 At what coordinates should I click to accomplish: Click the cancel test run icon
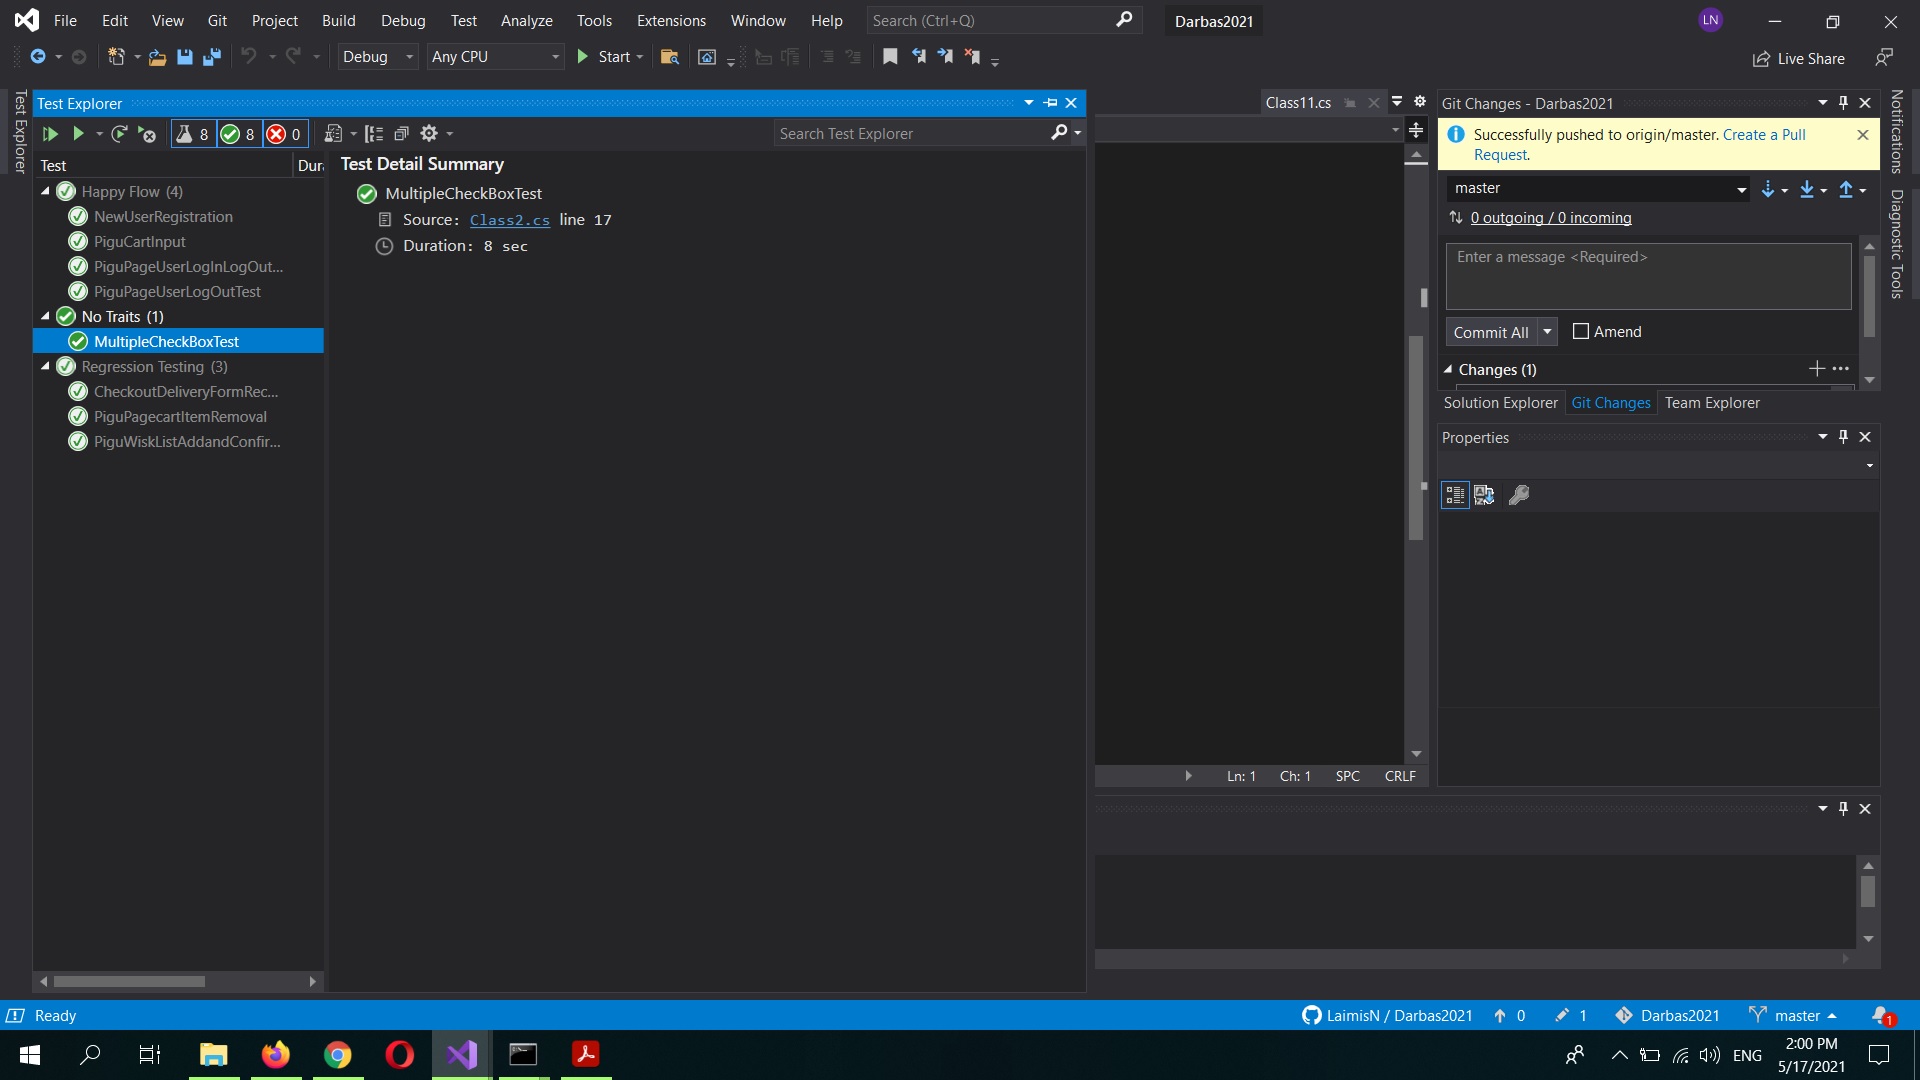tap(147, 134)
